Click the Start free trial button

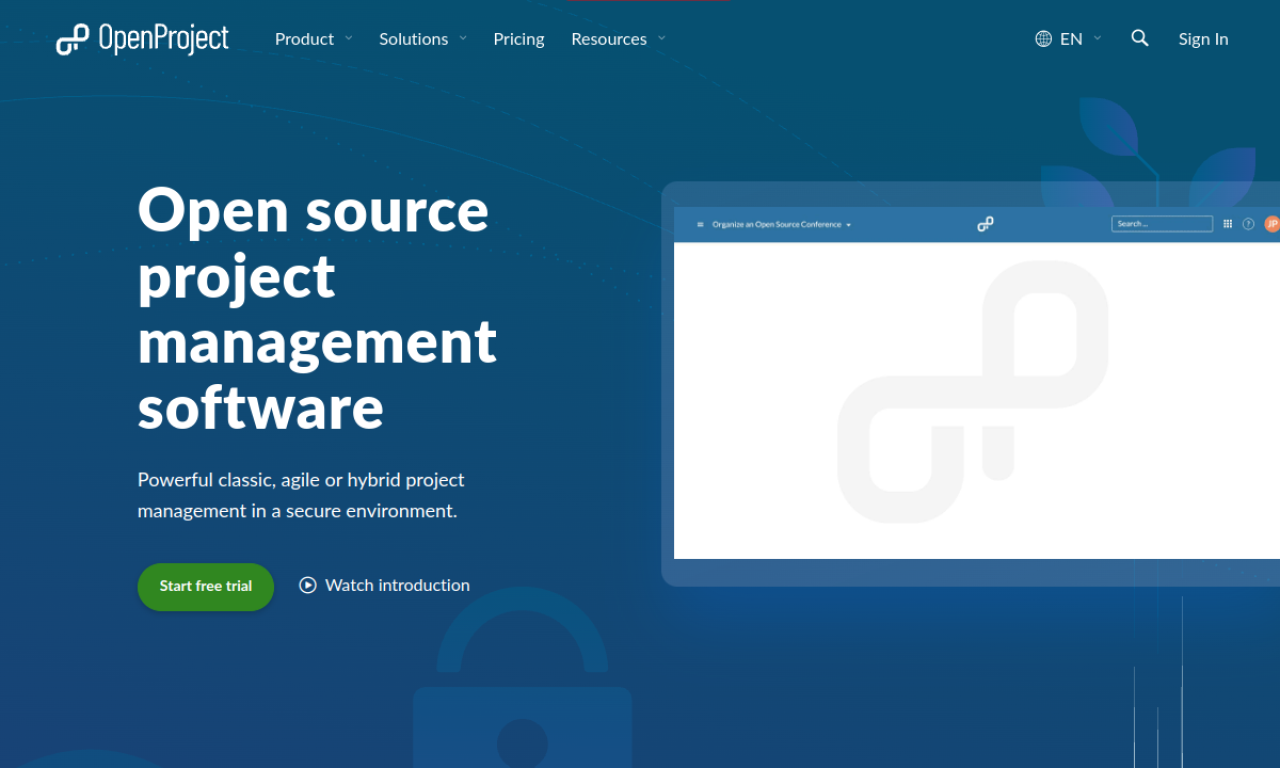[x=205, y=586]
